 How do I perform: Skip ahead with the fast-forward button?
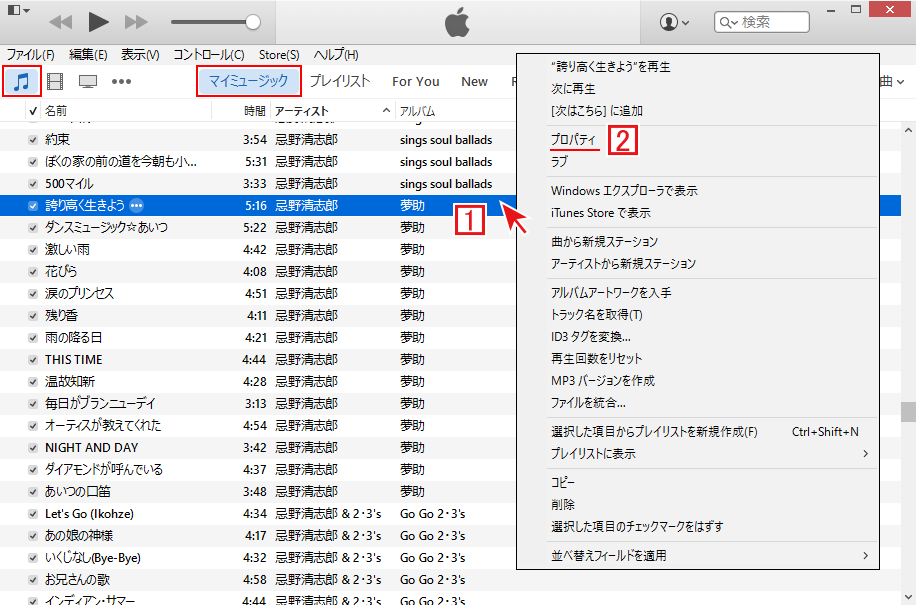(x=136, y=22)
